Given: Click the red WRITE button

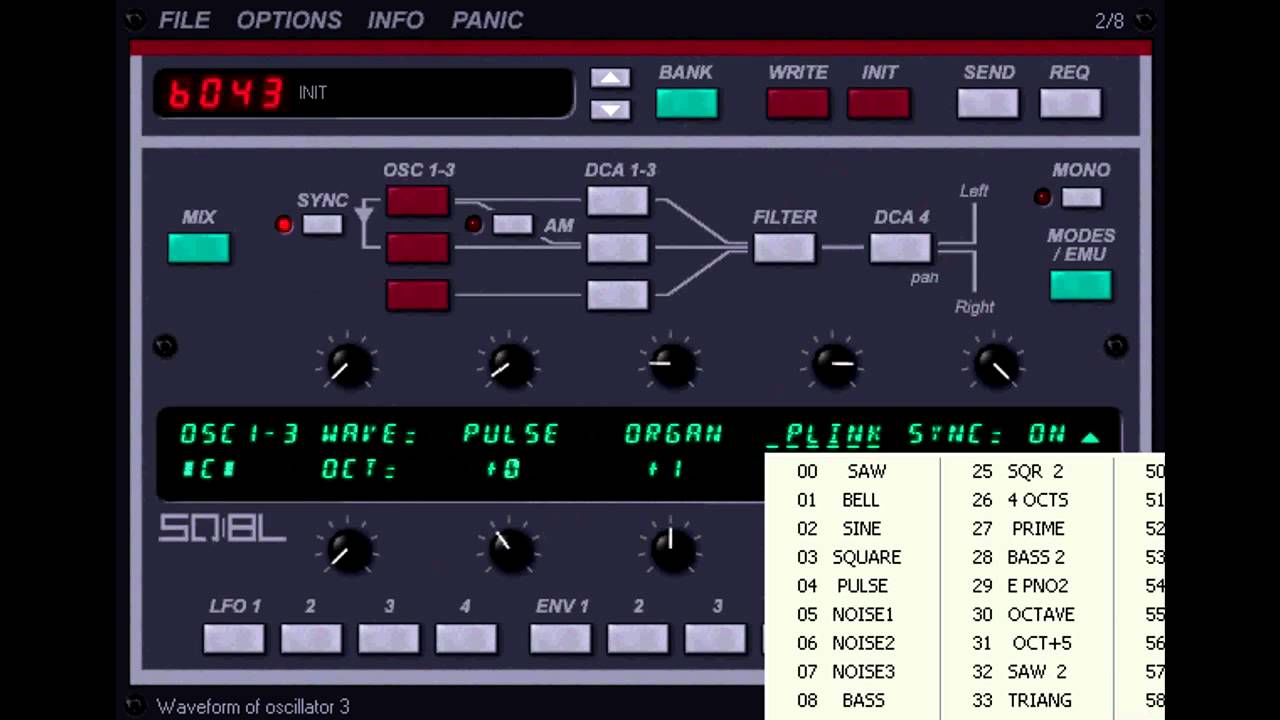Looking at the screenshot, I should point(798,104).
